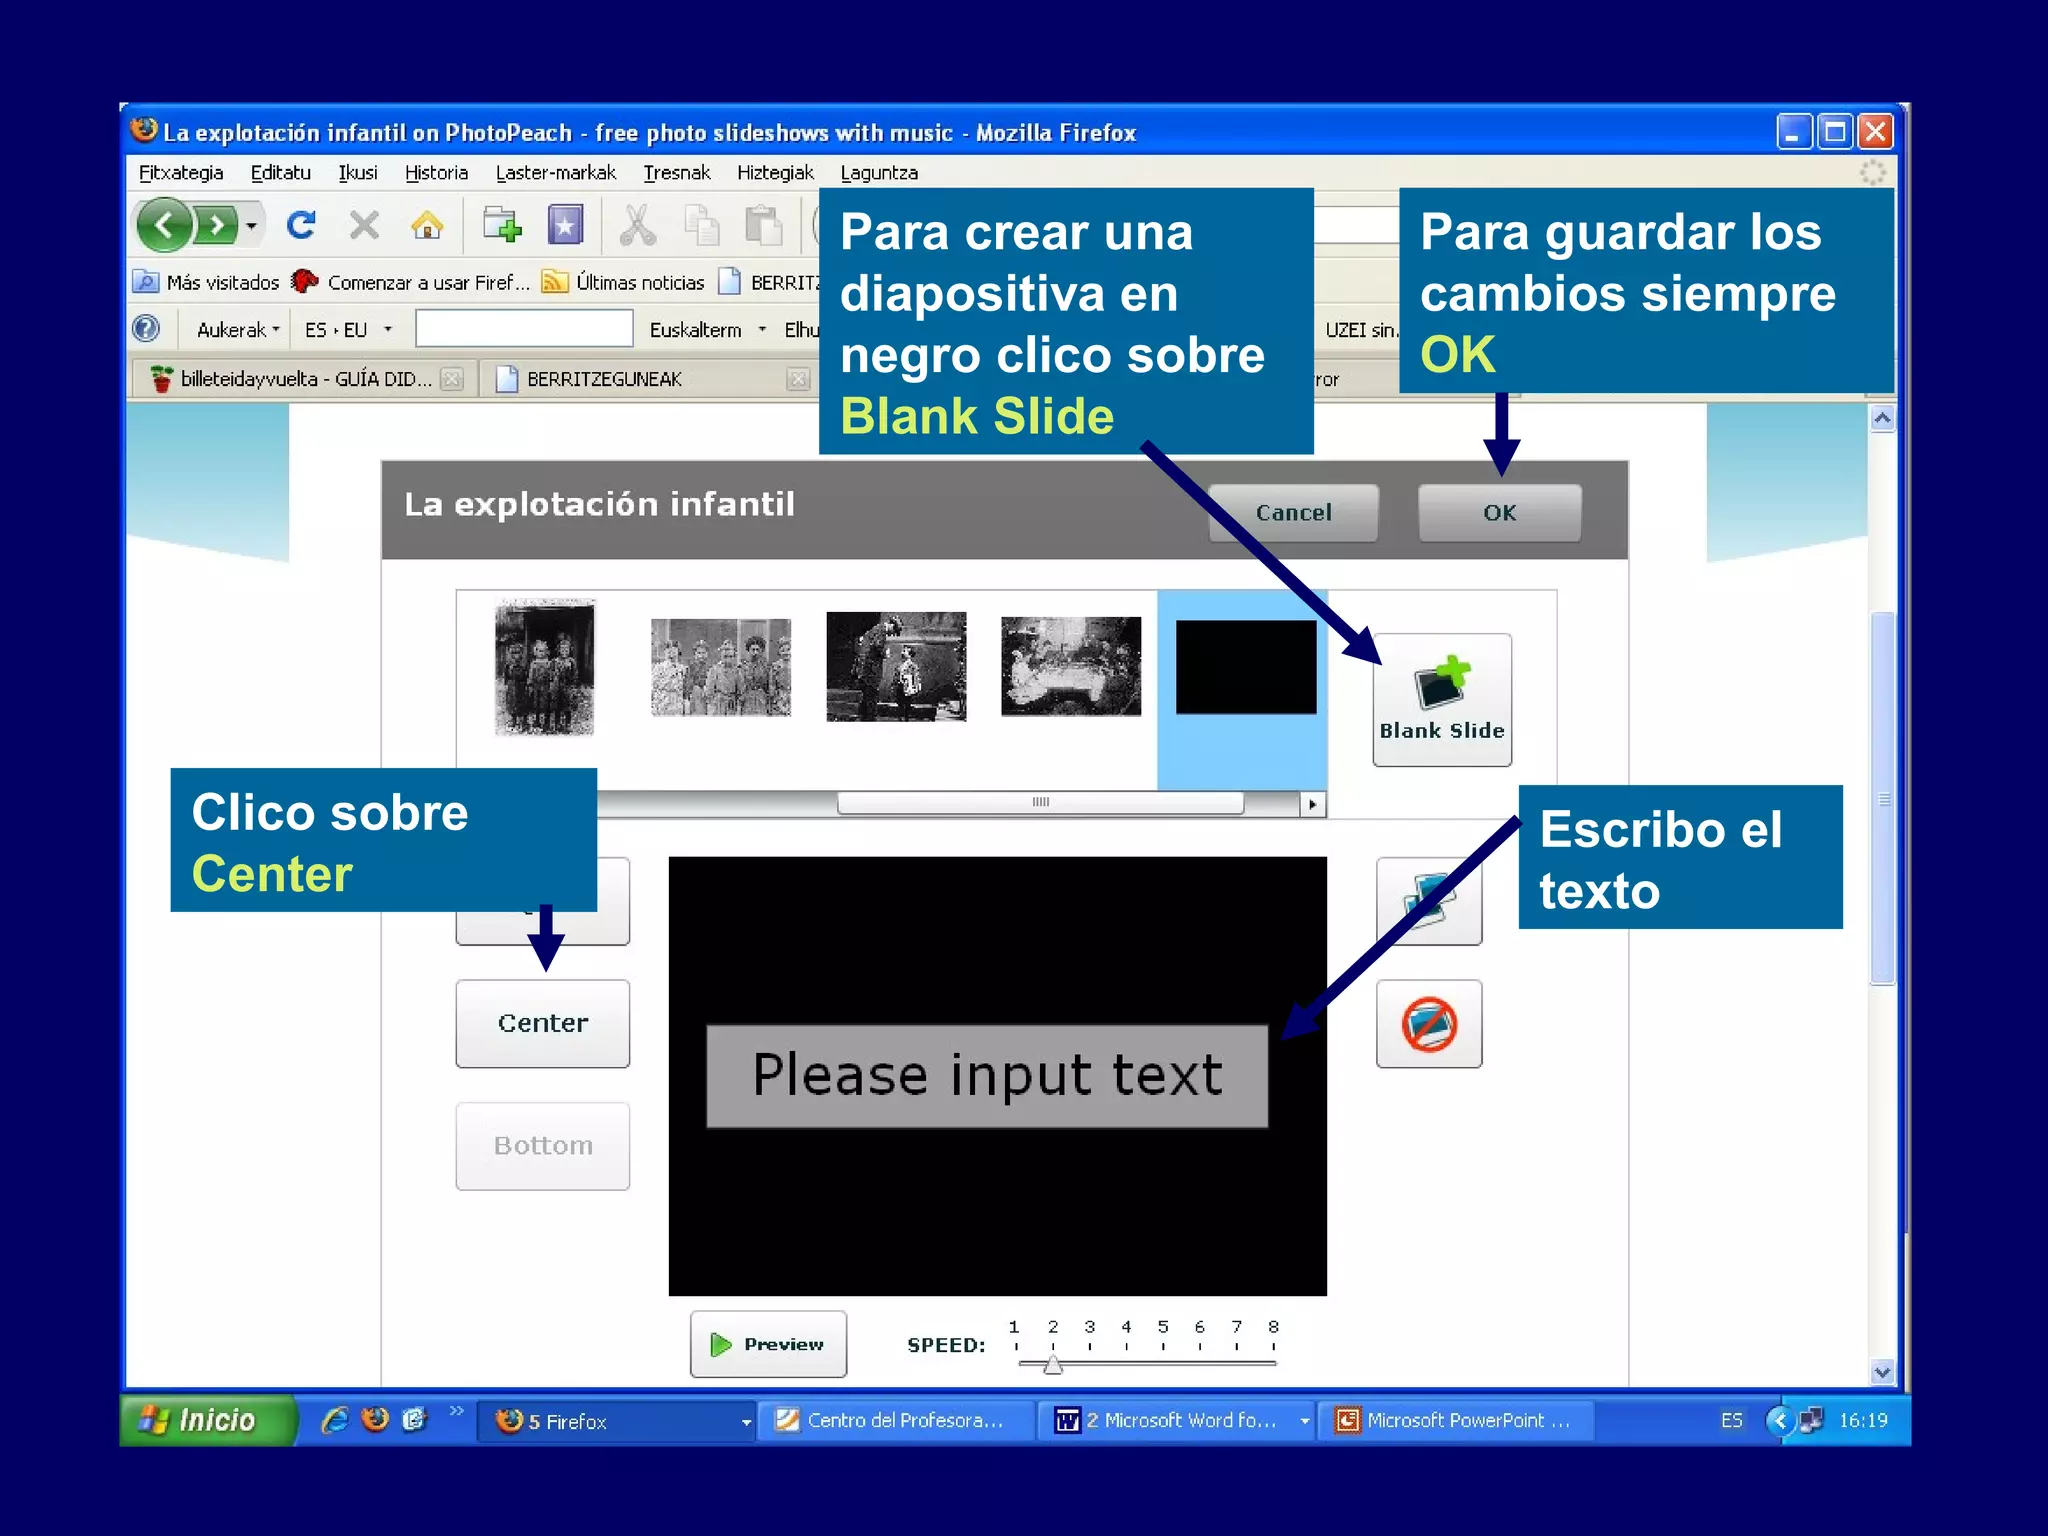Open the Fitxategia menu

[181, 172]
